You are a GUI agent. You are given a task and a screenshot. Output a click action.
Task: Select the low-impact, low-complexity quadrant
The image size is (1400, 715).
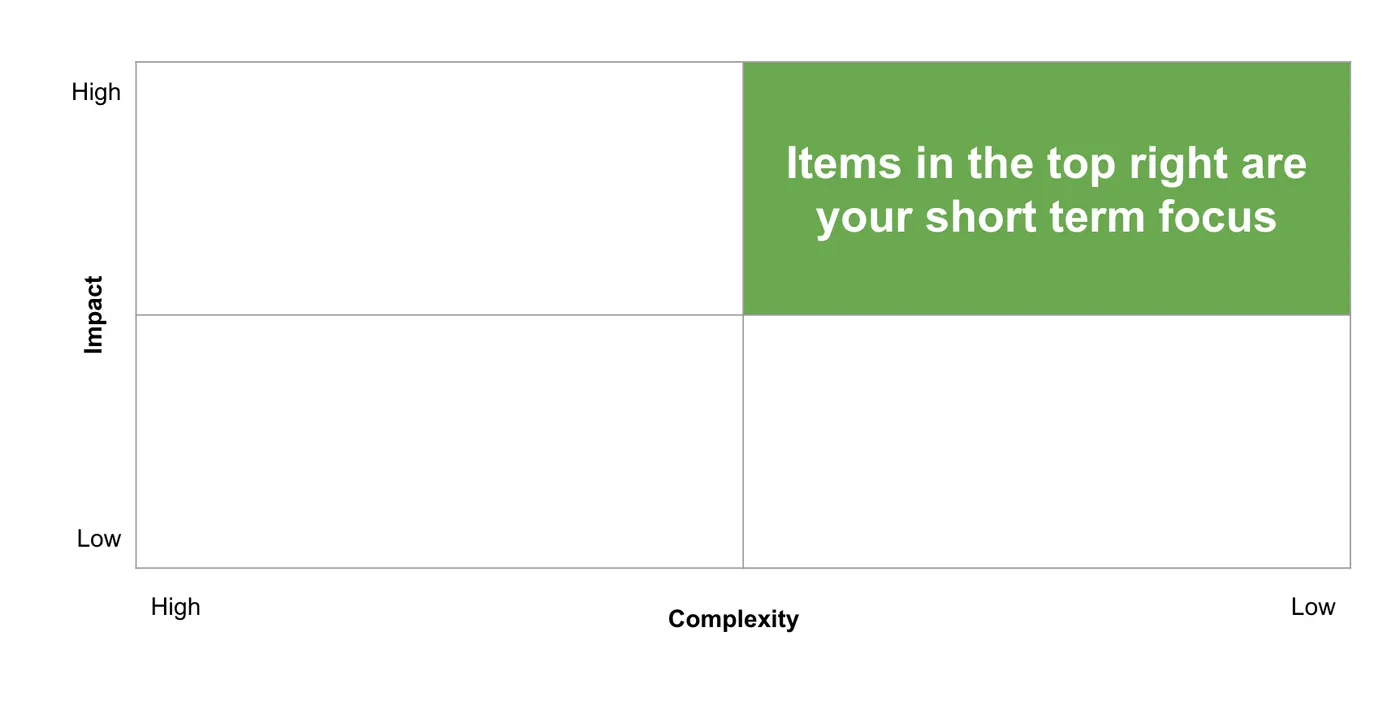coord(1046,441)
